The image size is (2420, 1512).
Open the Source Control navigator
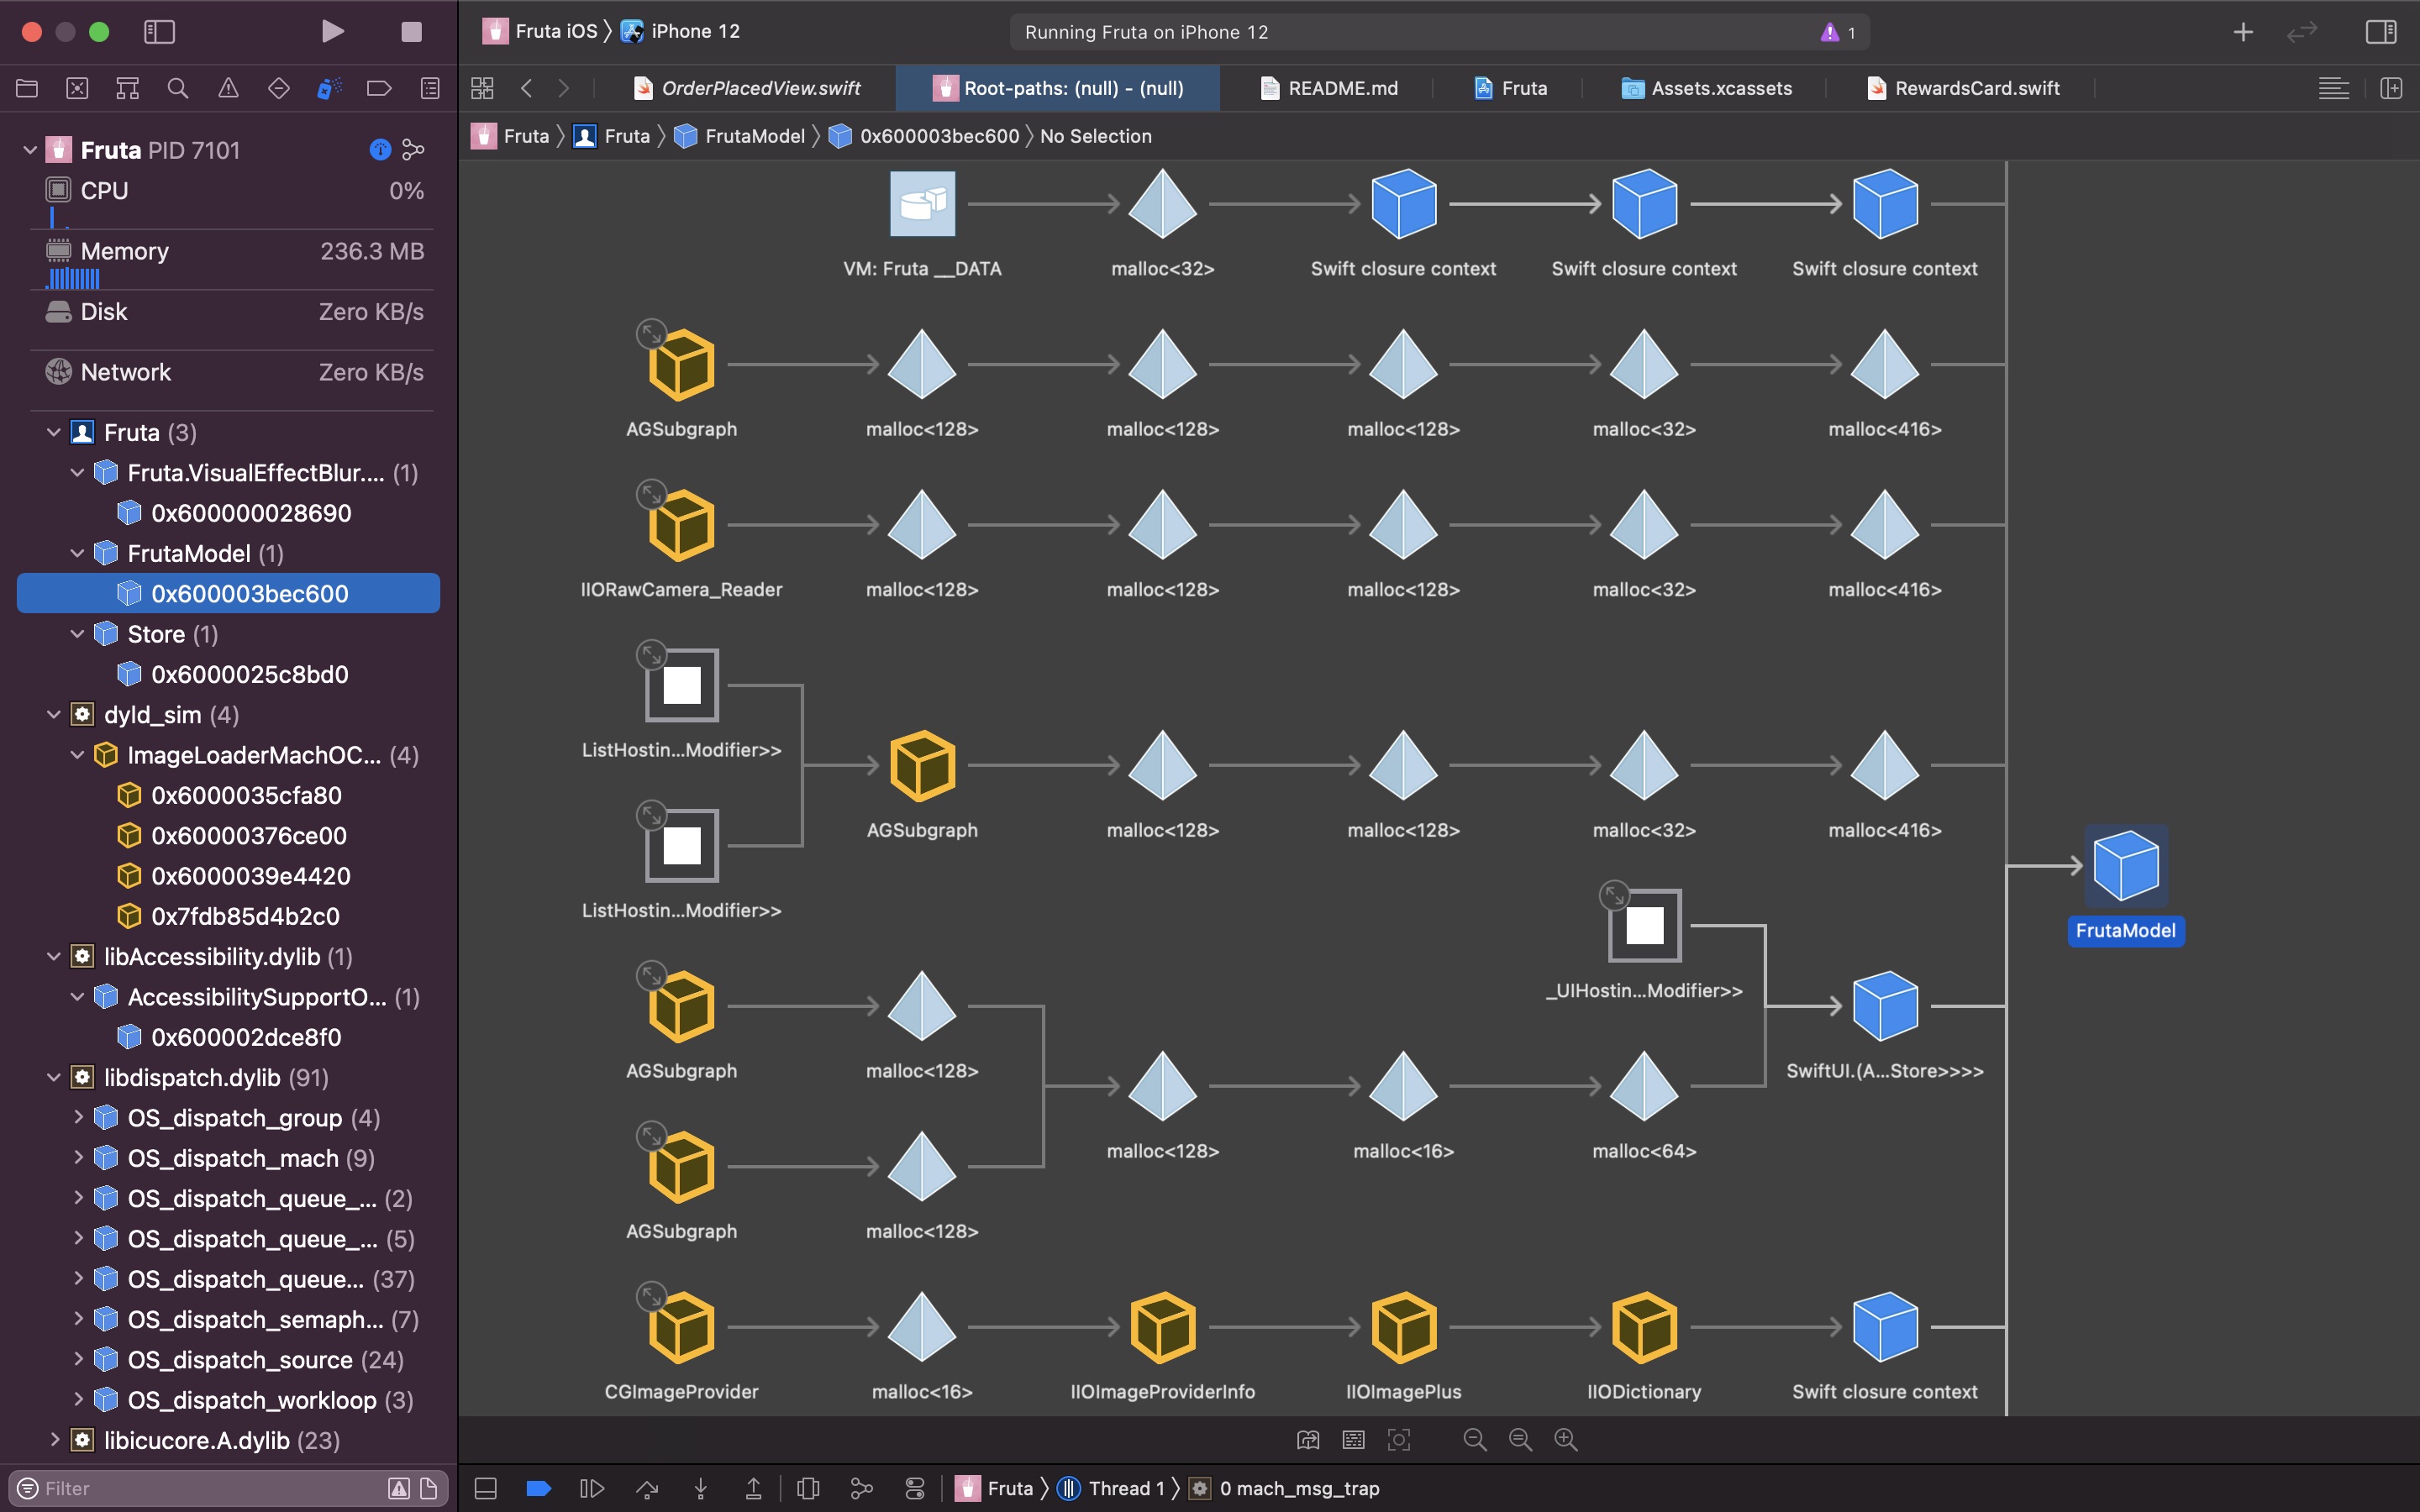pos(77,88)
